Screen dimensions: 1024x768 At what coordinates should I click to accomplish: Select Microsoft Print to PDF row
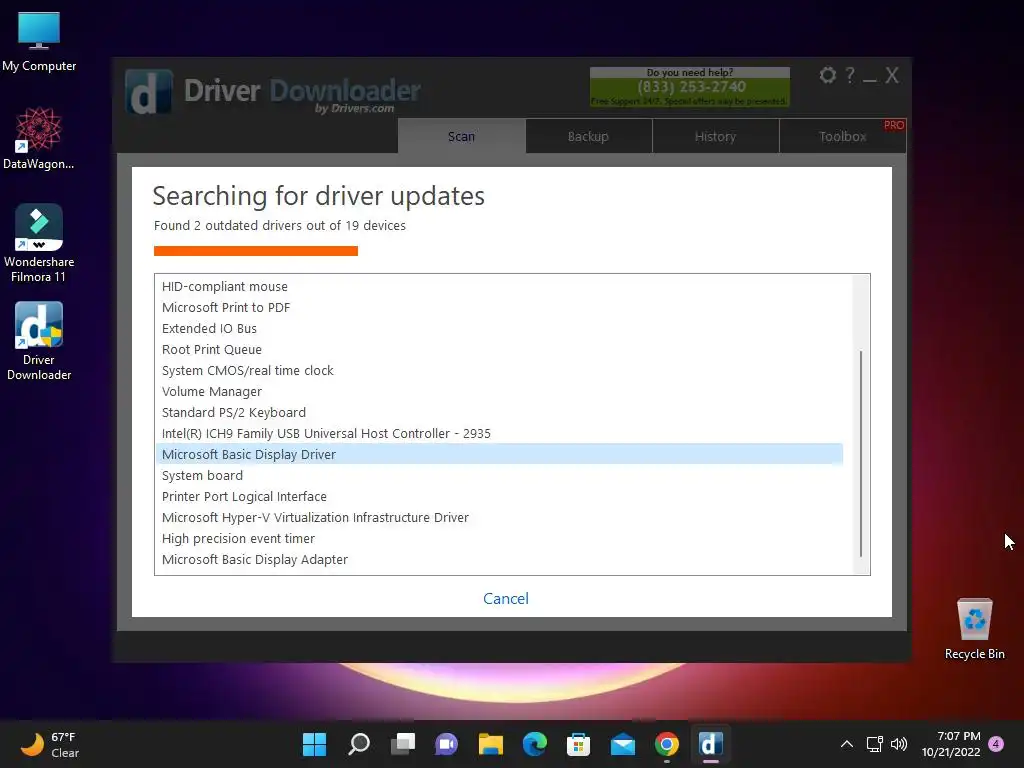pyautogui.click(x=500, y=307)
